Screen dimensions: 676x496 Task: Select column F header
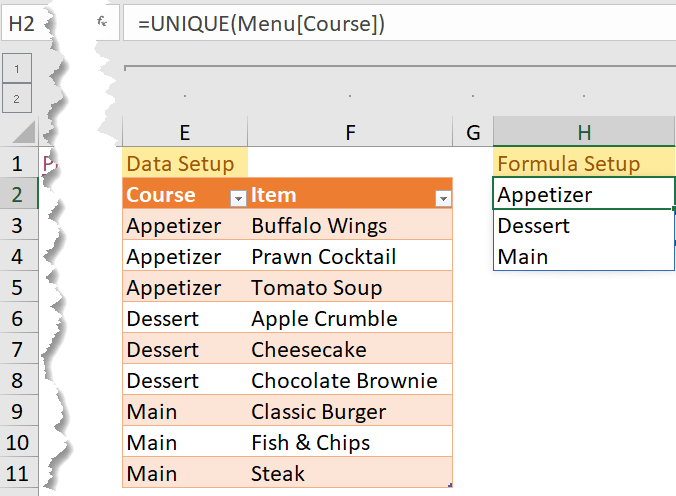(349, 132)
